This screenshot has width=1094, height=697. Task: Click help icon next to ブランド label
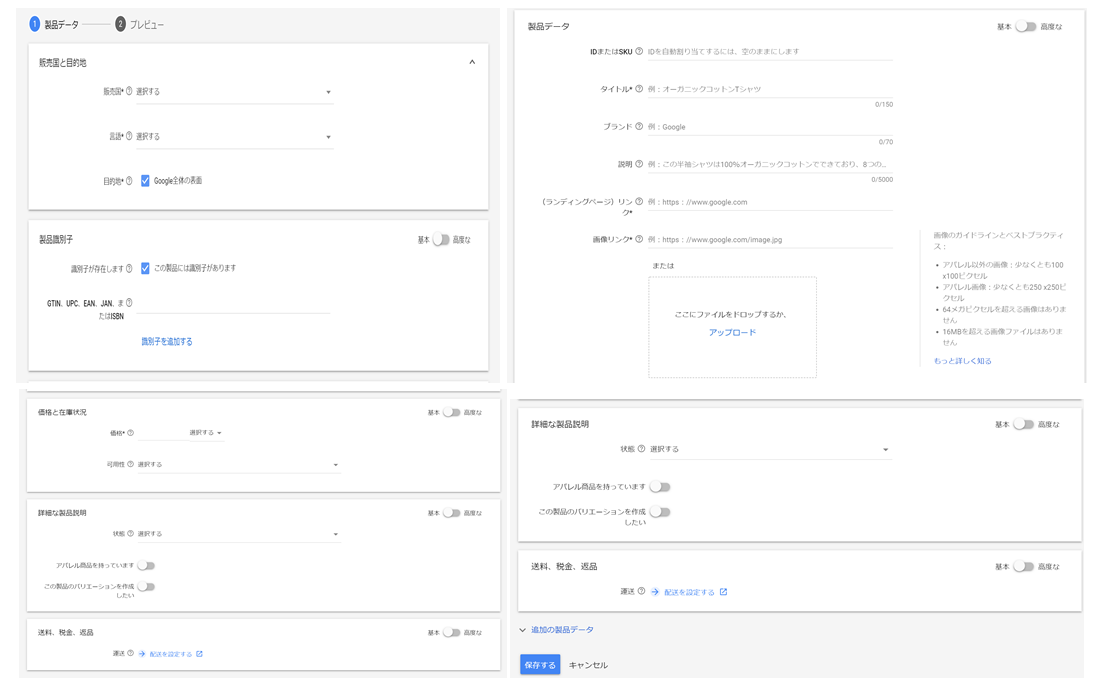pos(639,126)
